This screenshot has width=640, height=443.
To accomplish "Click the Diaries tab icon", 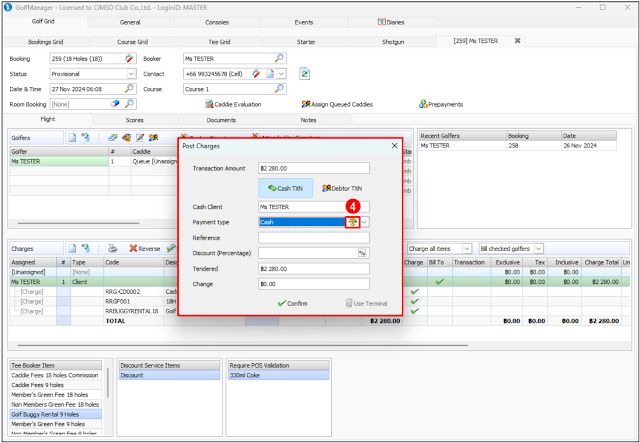I will 382,22.
